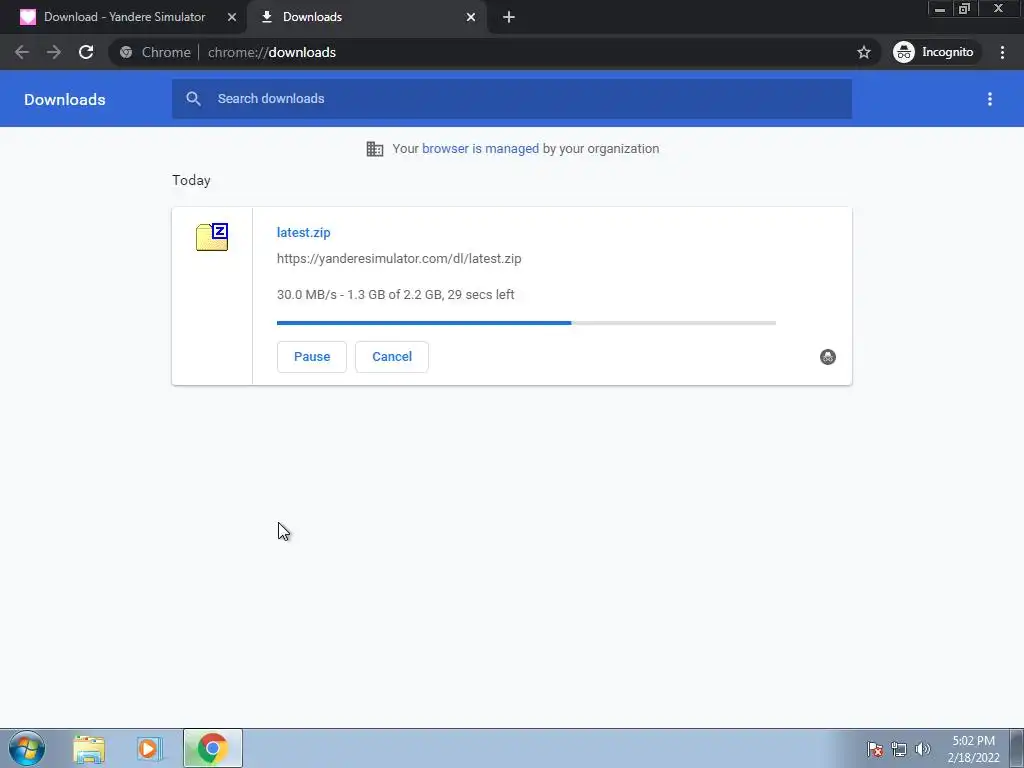Click the Chrome site info icon
The width and height of the screenshot is (1024, 768).
pos(126,52)
